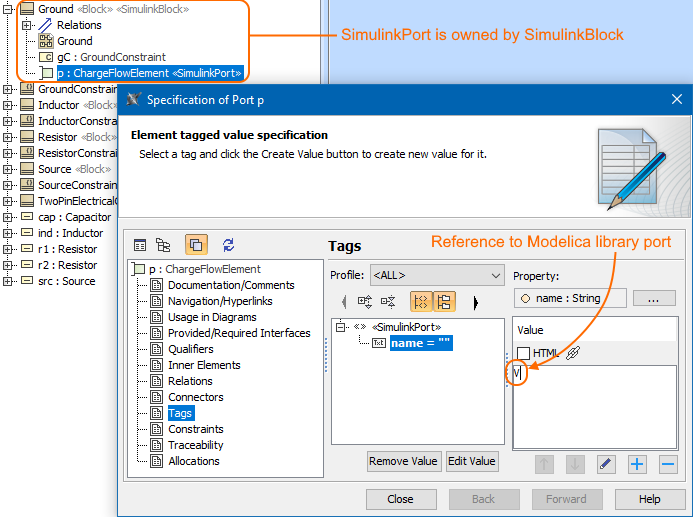Screen dimensions: 693x517
Task: Toggle the hierarchical tags view icon
Action: 444,302
